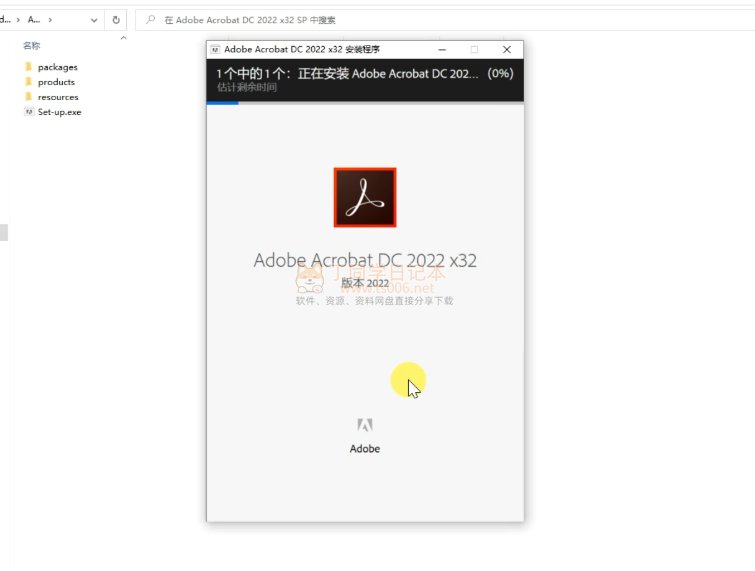755x571 pixels.
Task: Click the Adobe Acrobat logo image
Action: point(365,197)
